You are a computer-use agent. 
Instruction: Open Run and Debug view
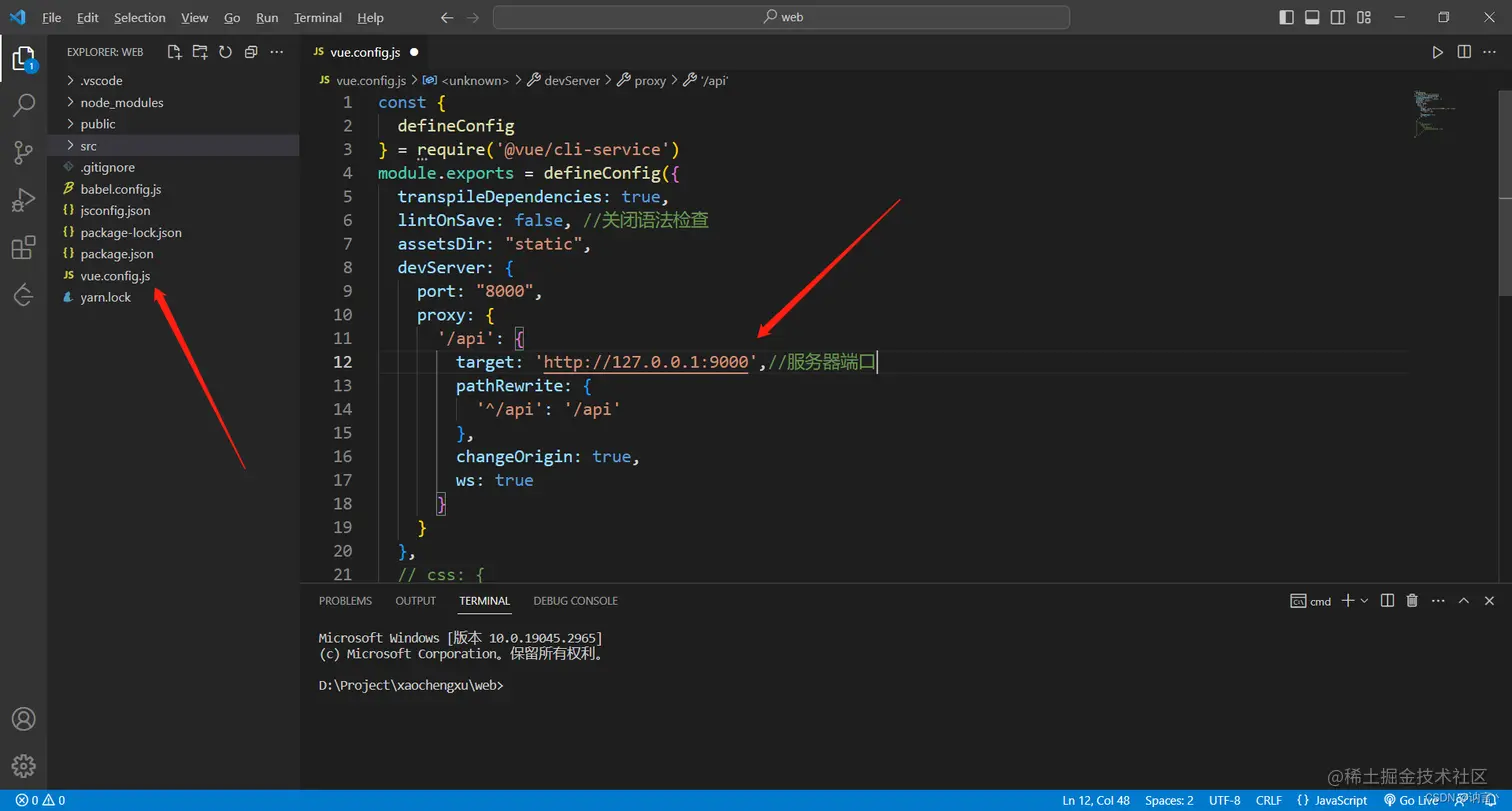click(x=23, y=200)
